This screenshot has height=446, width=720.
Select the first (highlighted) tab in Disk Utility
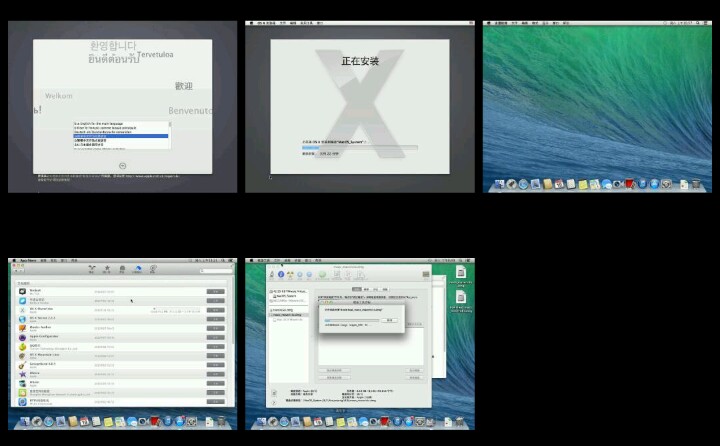(357, 289)
